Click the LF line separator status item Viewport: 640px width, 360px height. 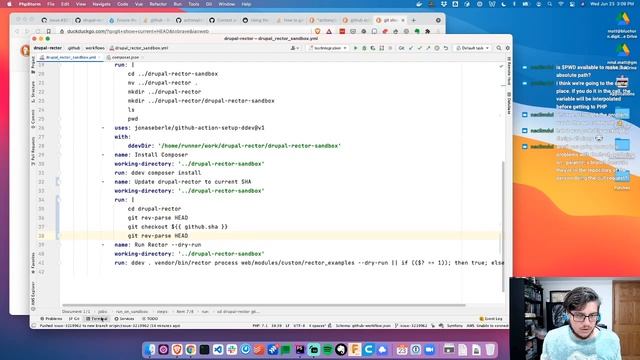pos(287,326)
